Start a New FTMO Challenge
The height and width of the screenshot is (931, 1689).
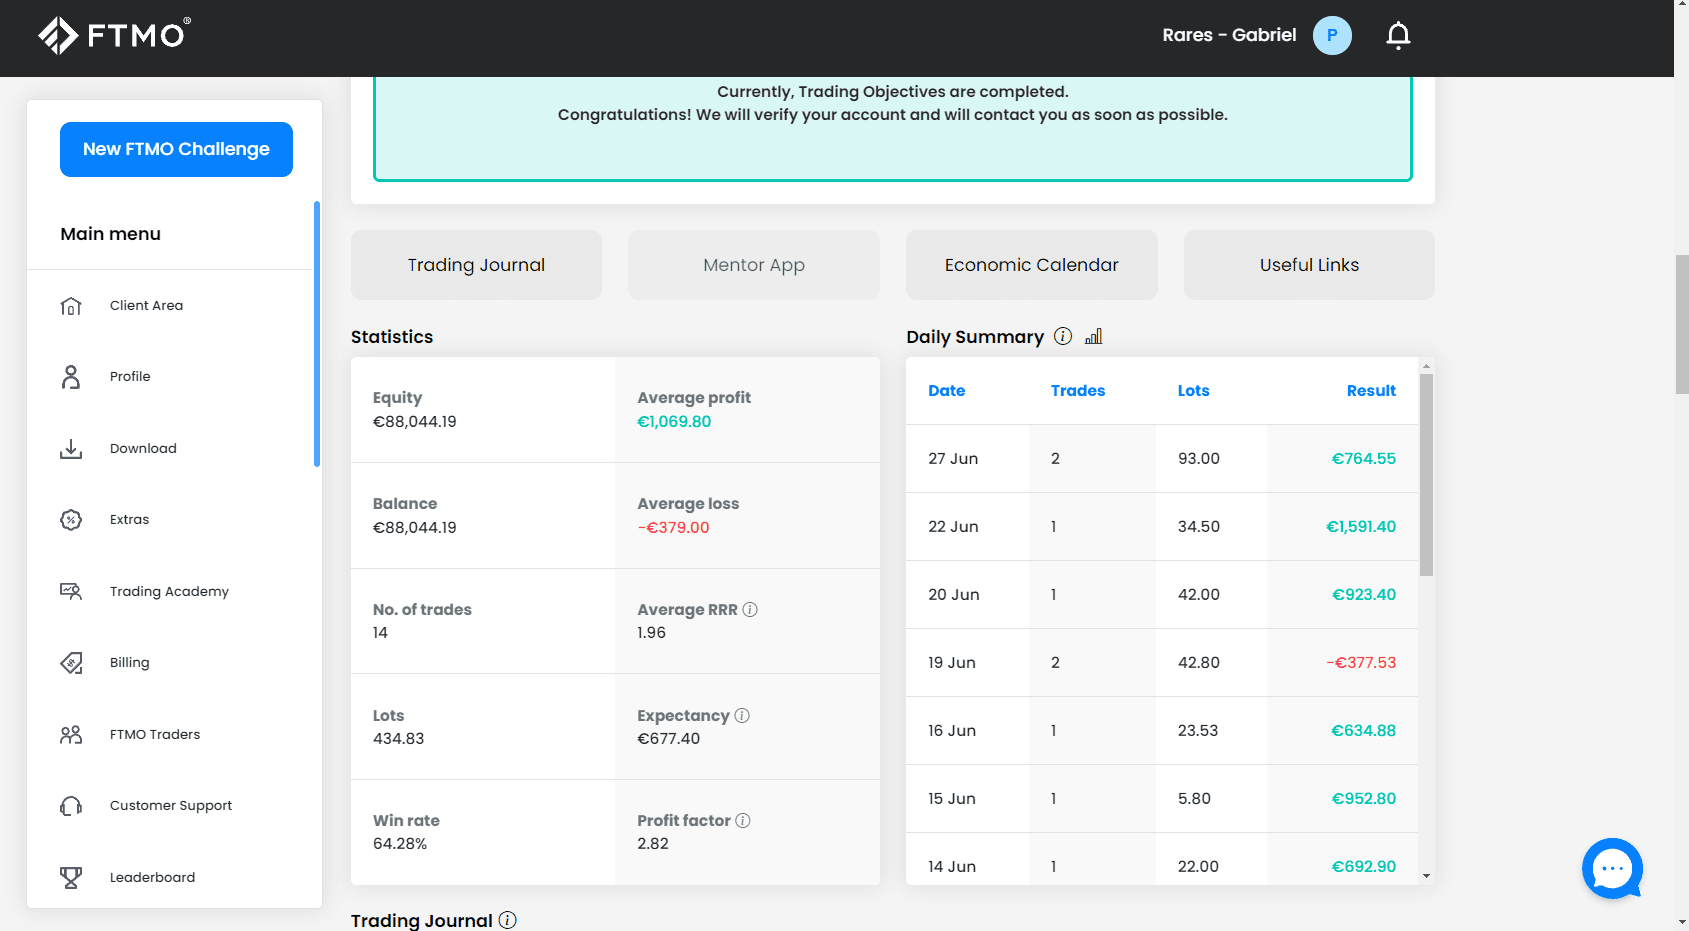pos(176,149)
